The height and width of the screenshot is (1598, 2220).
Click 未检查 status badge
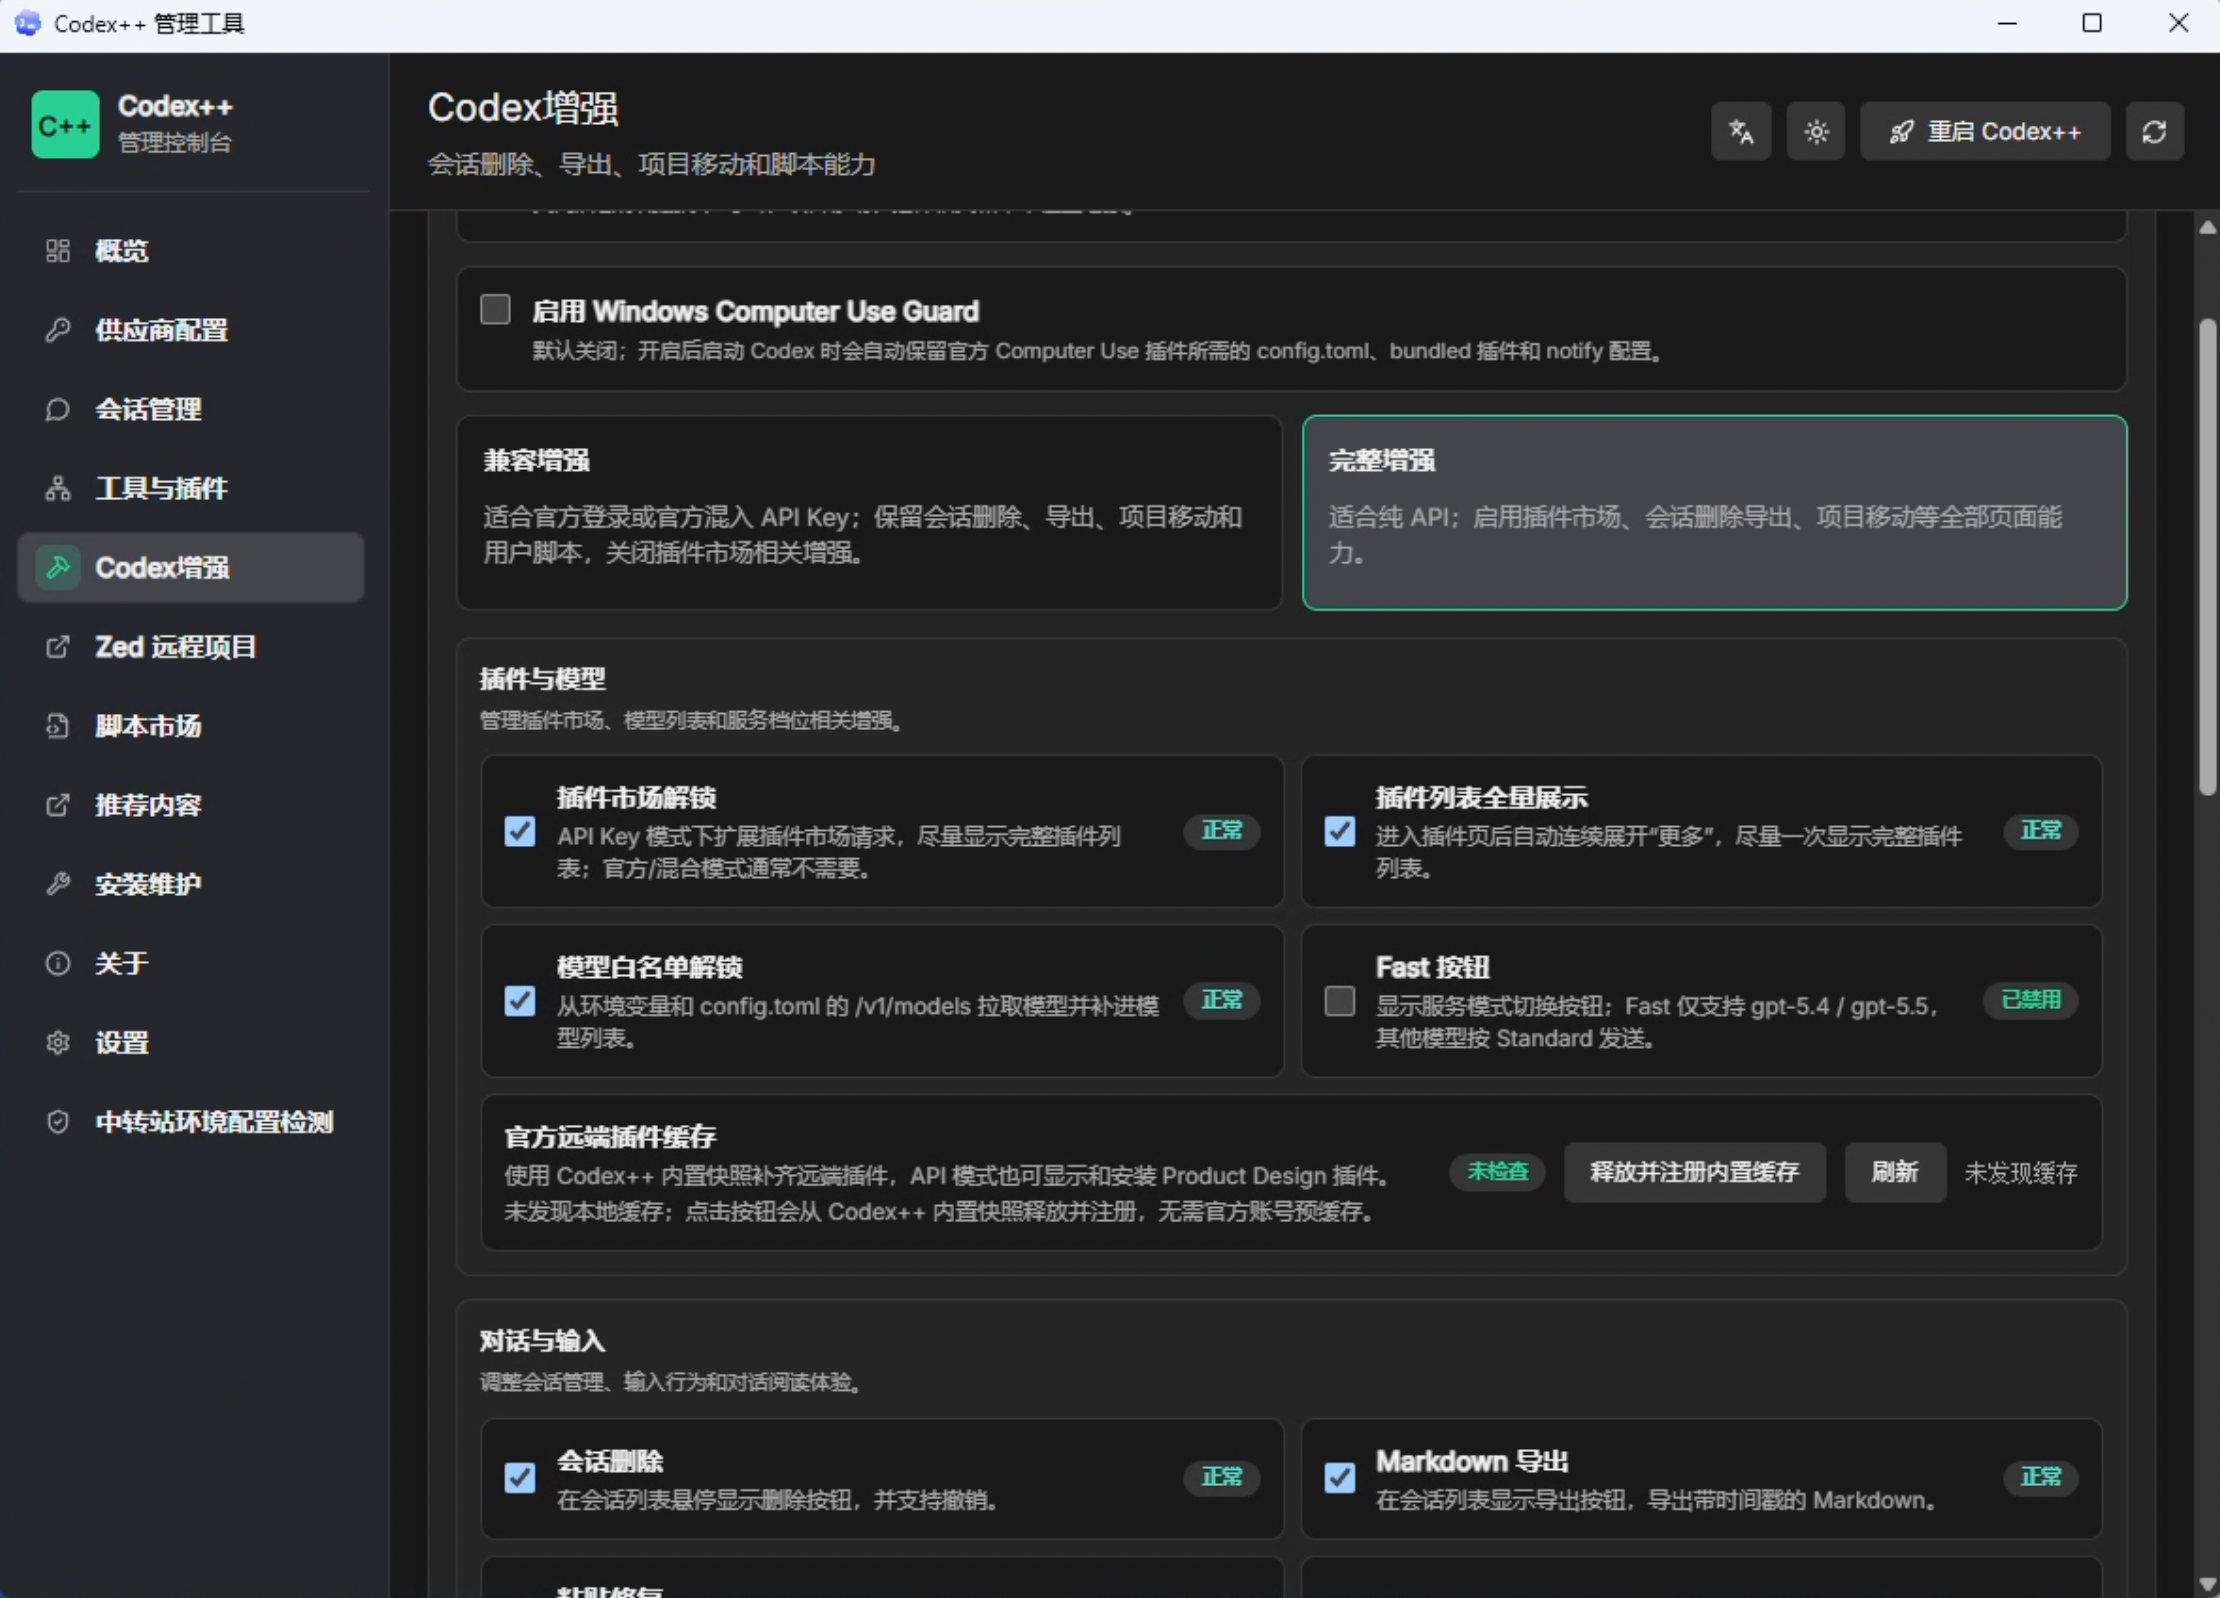1497,1172
